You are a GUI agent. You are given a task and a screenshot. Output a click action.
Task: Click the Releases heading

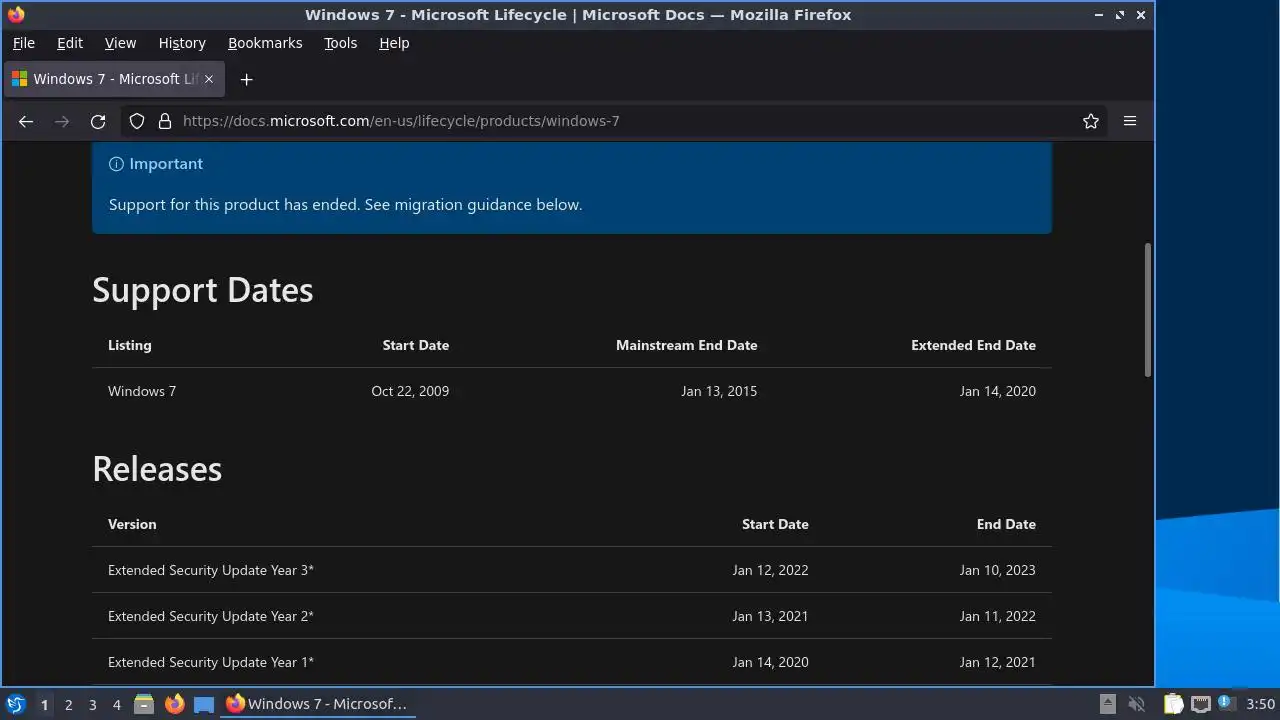tap(157, 469)
